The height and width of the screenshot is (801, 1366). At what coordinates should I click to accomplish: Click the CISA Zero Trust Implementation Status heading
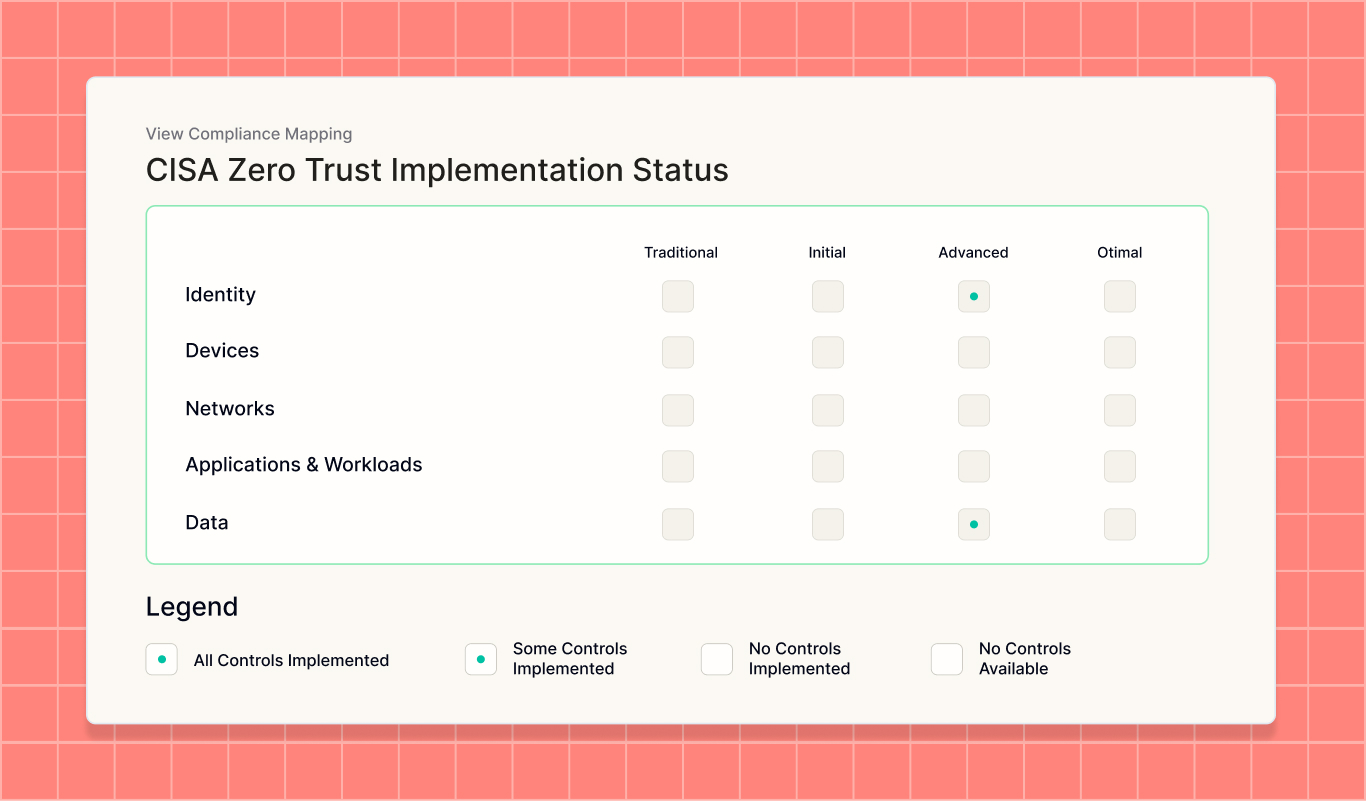coord(437,170)
